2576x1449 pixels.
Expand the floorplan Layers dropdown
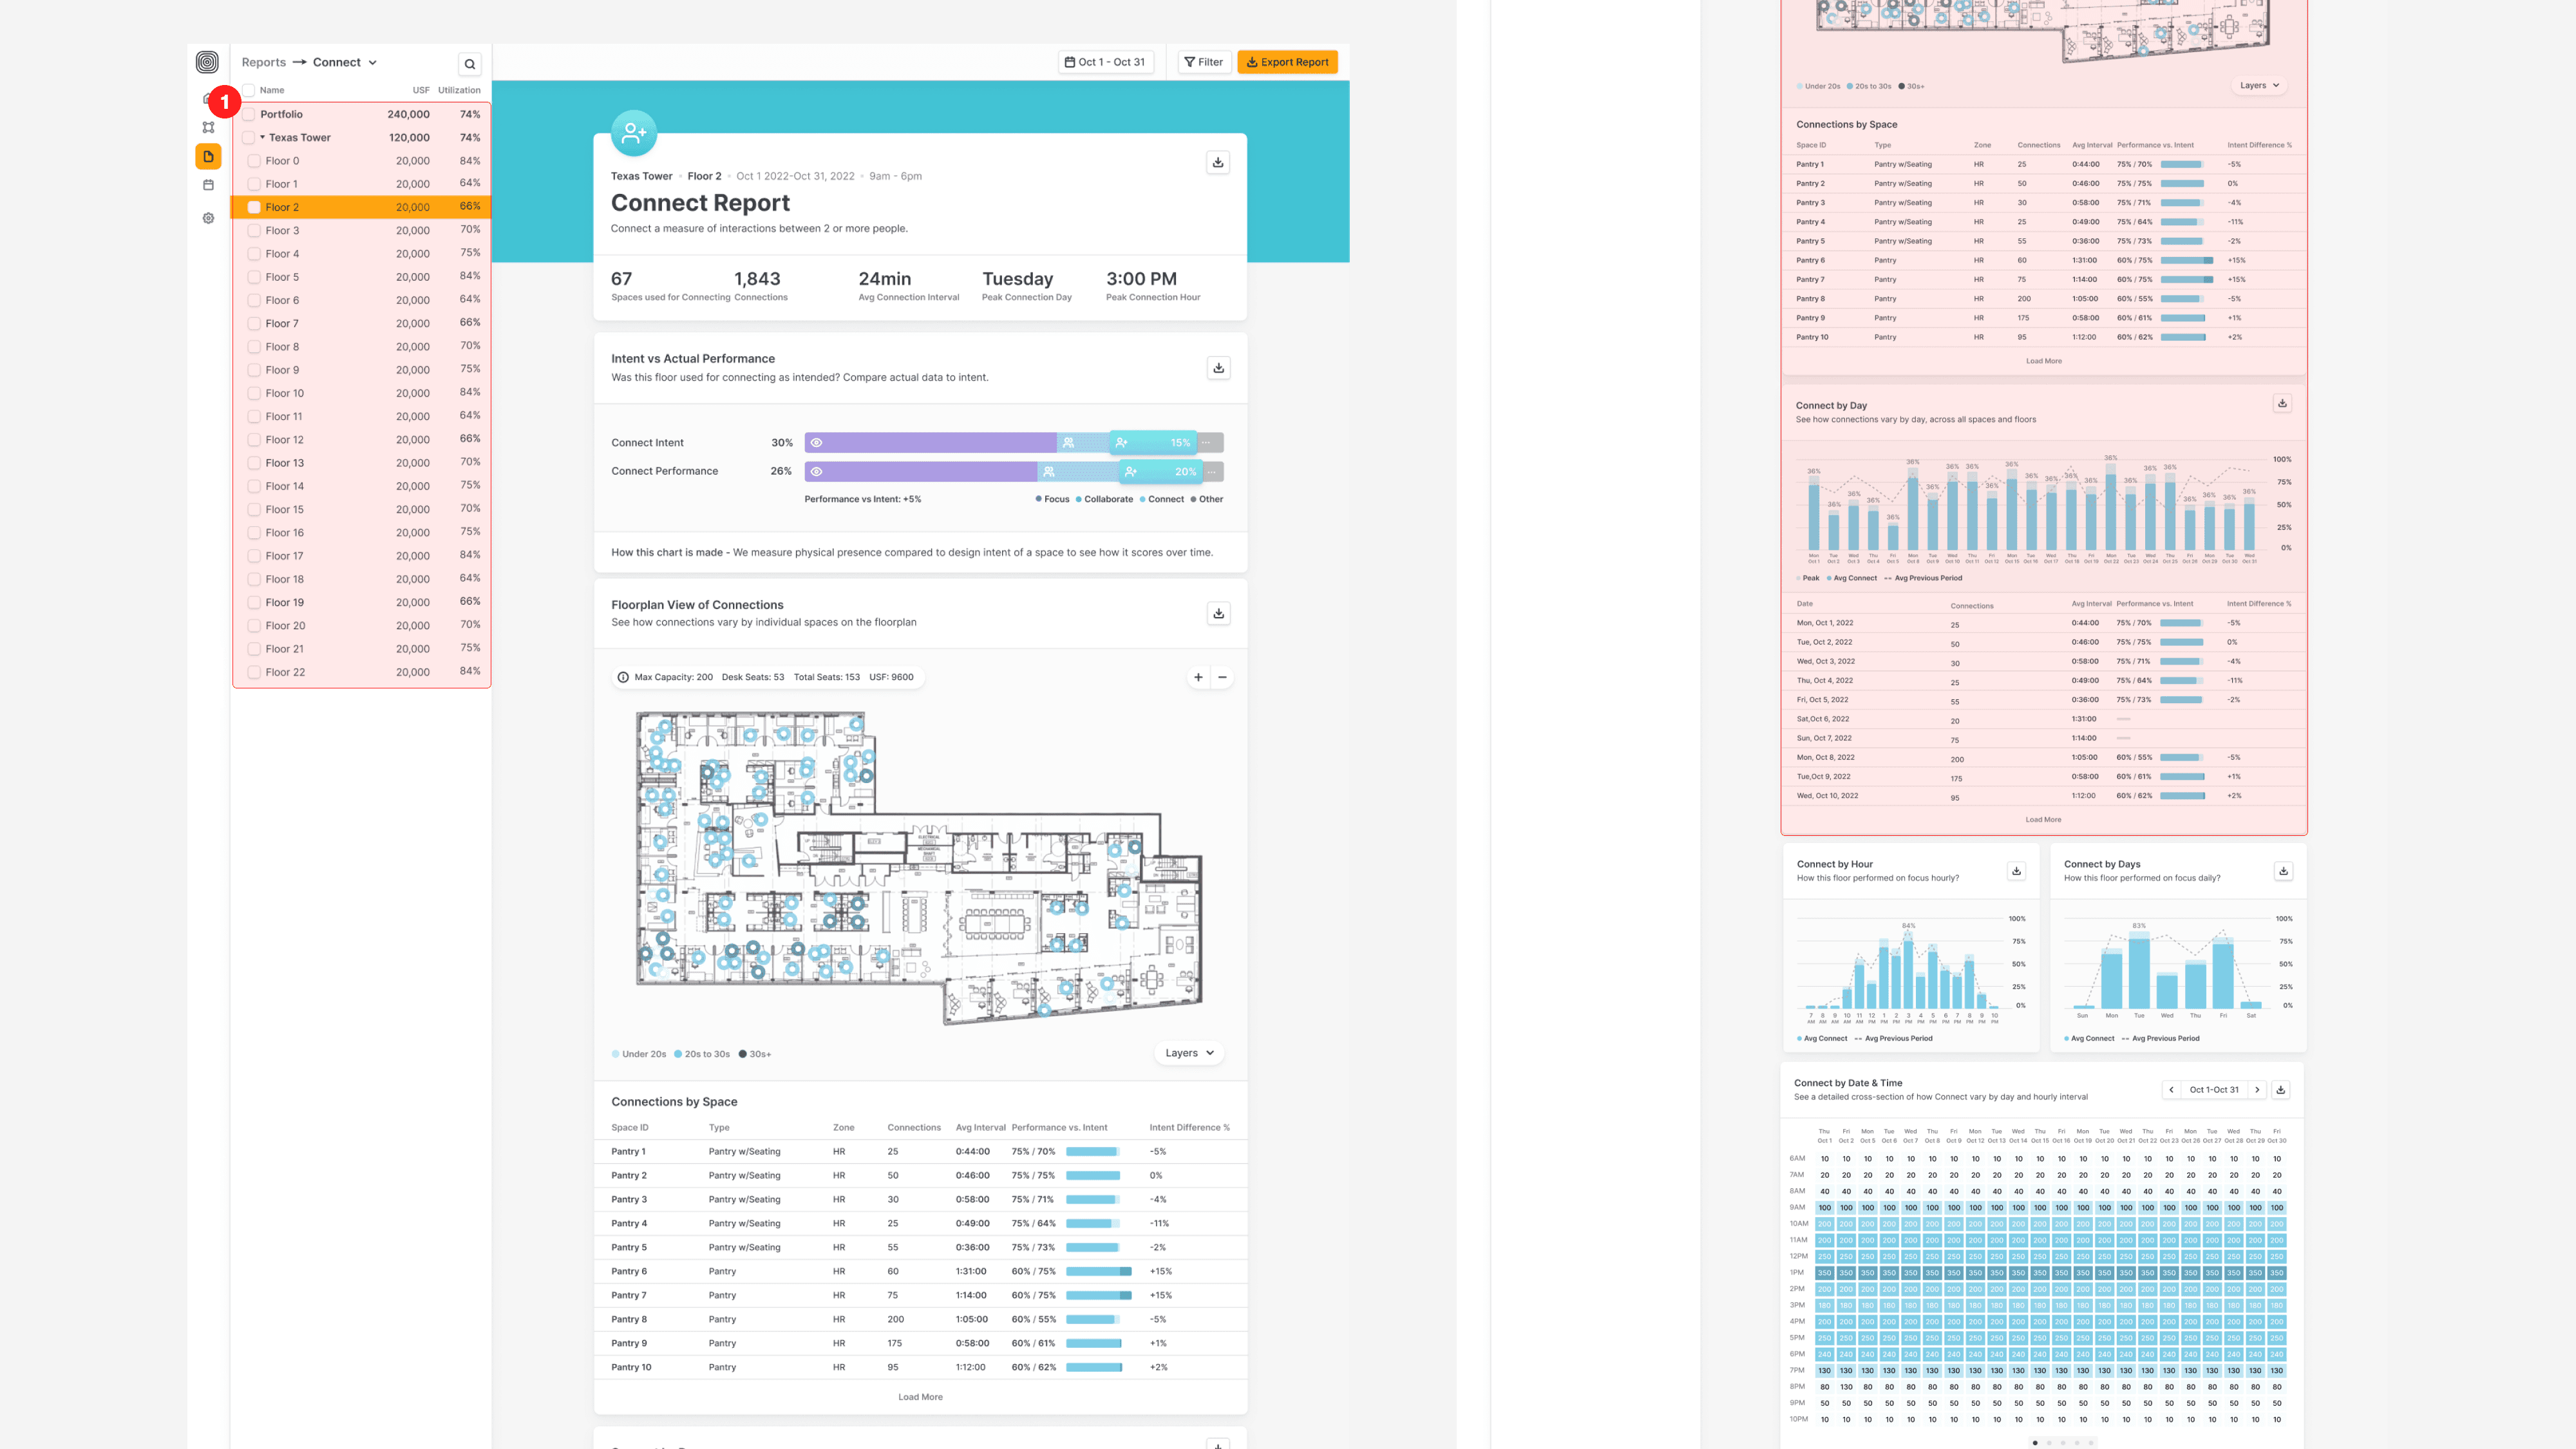click(x=1188, y=1053)
